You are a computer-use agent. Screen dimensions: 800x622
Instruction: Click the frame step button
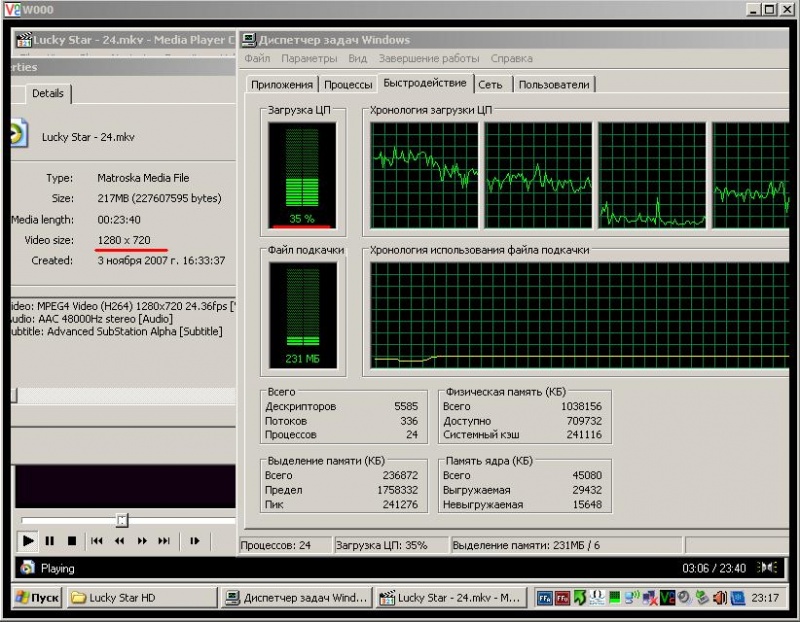pyautogui.click(x=194, y=541)
